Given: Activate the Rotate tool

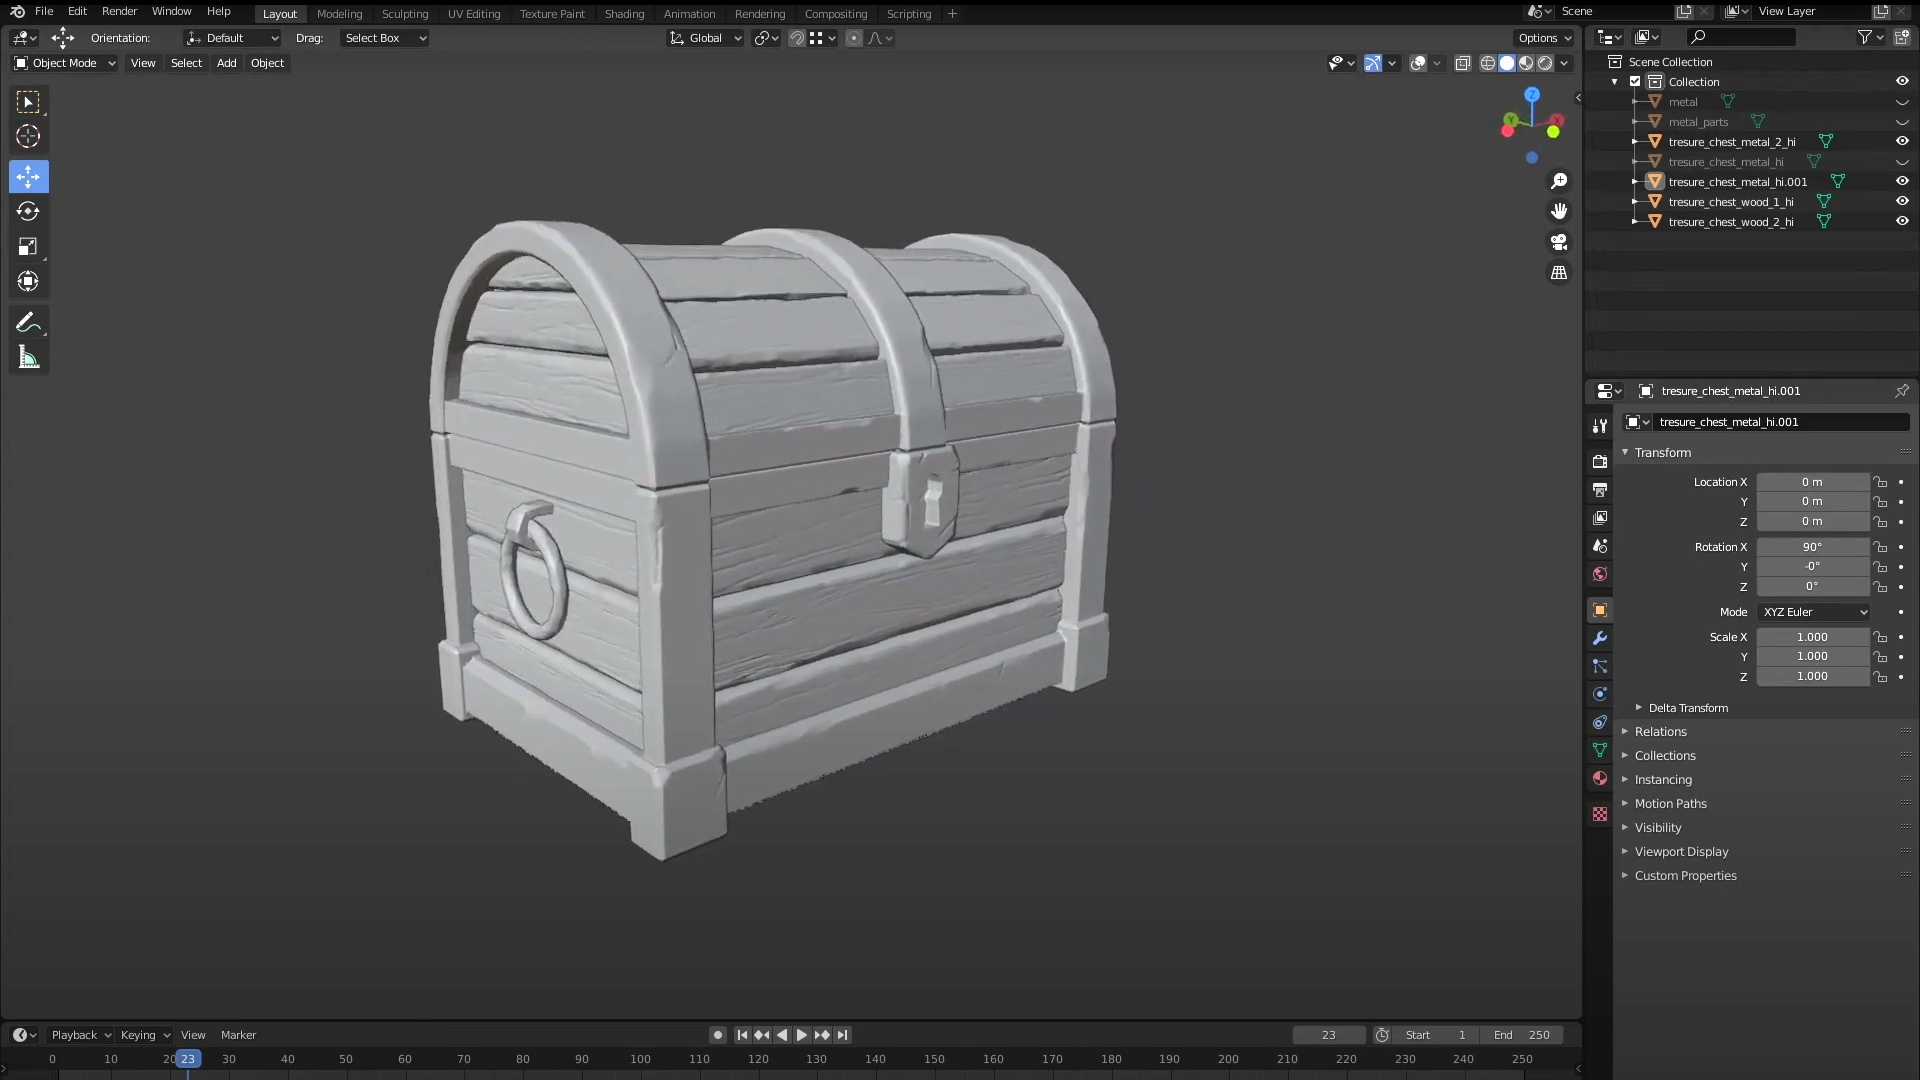Looking at the screenshot, I should [28, 211].
